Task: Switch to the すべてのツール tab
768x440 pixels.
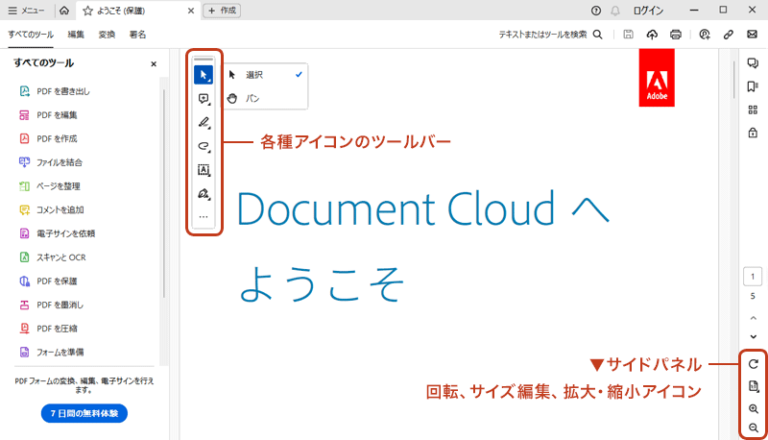Action: [31, 34]
